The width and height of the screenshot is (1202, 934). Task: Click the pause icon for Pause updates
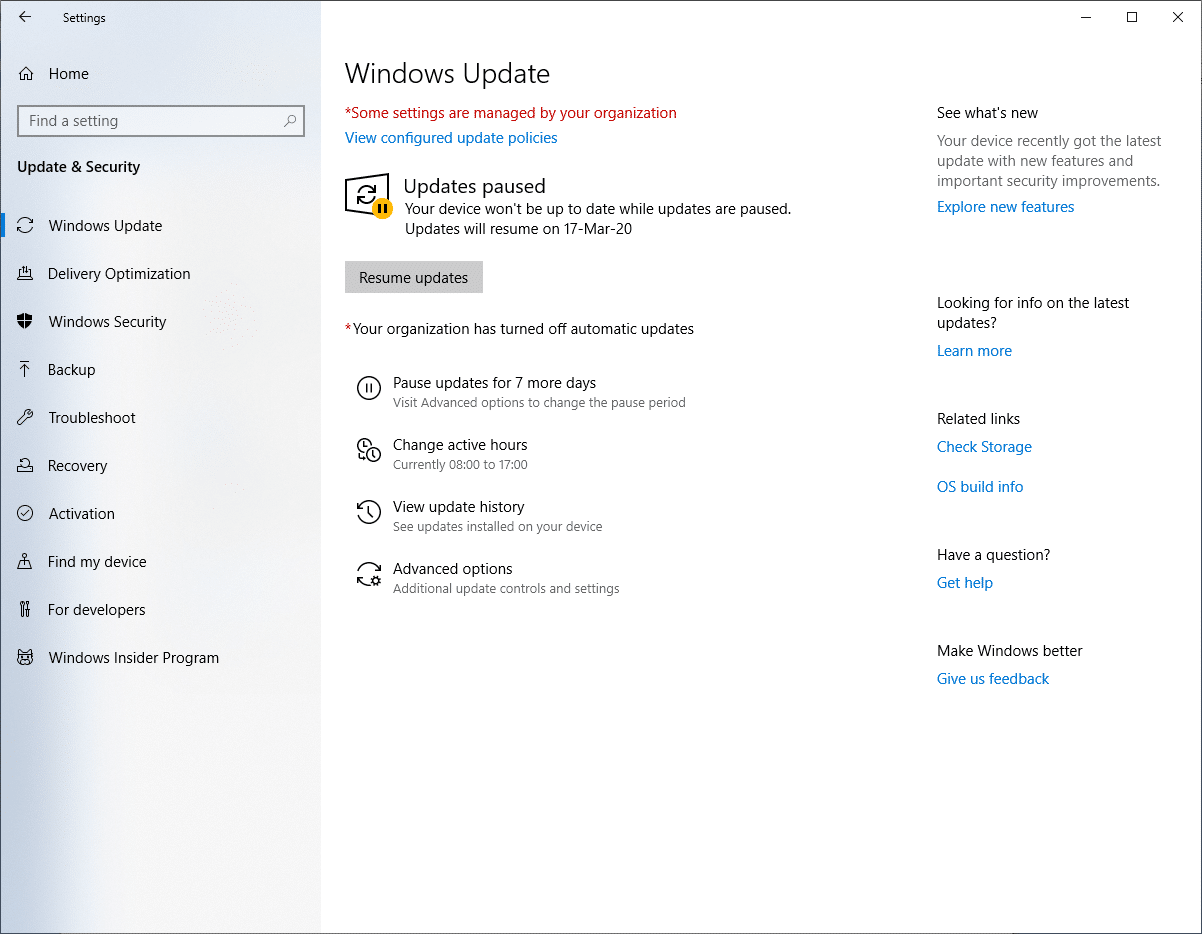(x=369, y=389)
